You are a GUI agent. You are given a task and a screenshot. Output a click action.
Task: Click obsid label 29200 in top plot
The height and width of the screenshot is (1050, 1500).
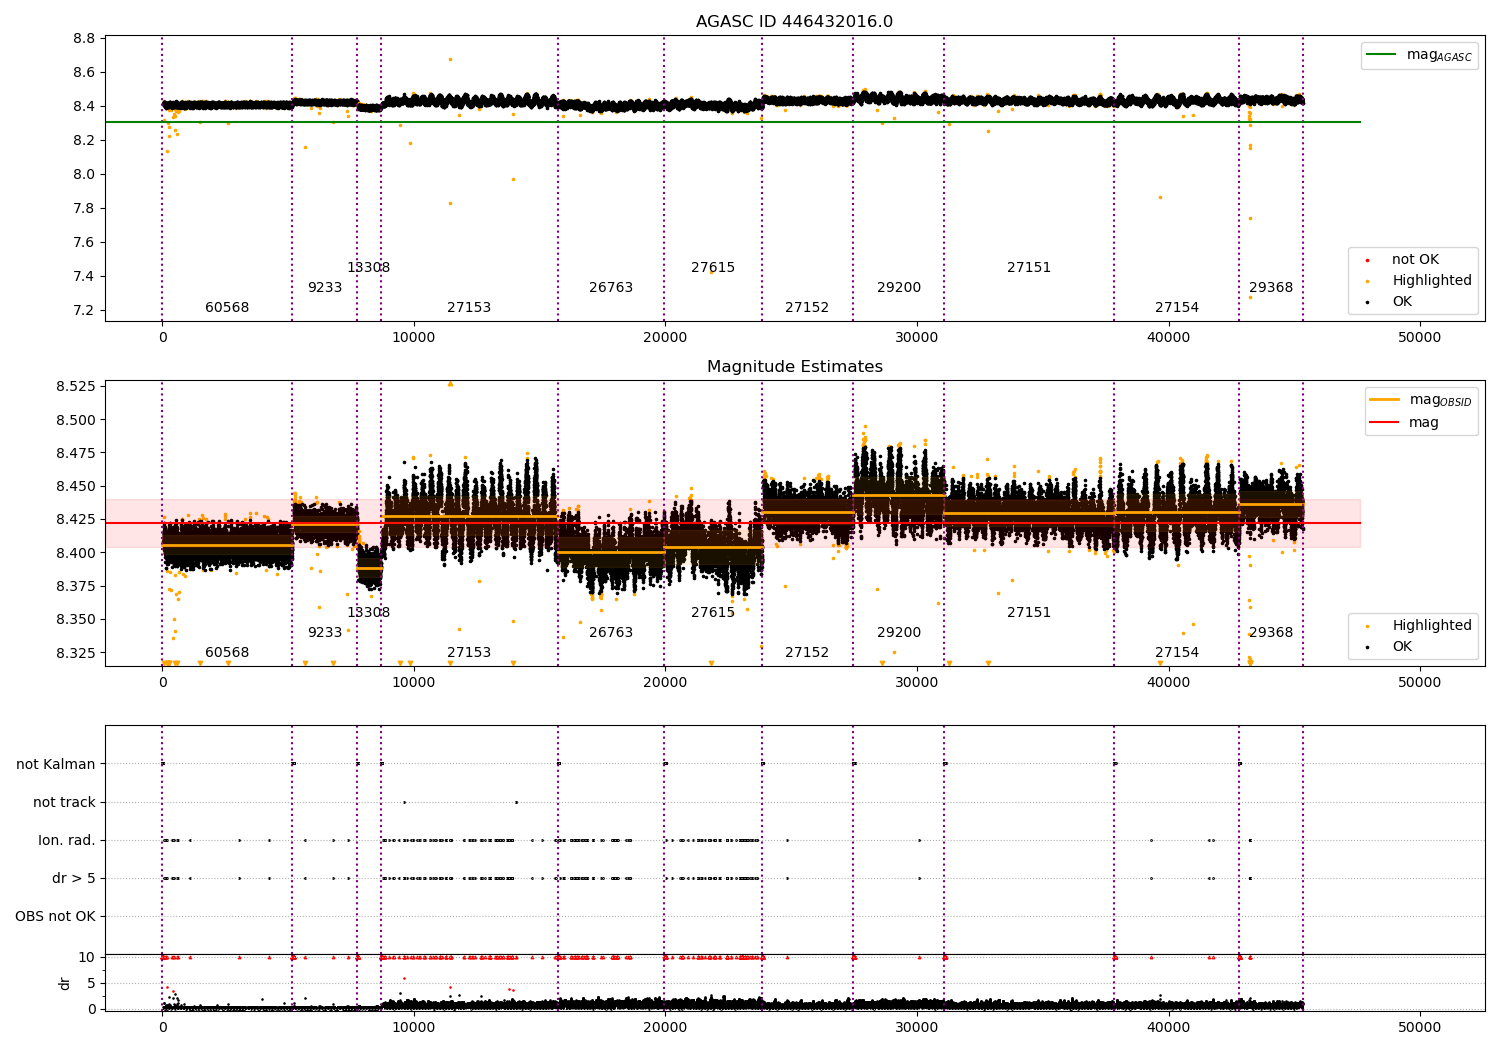click(x=899, y=288)
